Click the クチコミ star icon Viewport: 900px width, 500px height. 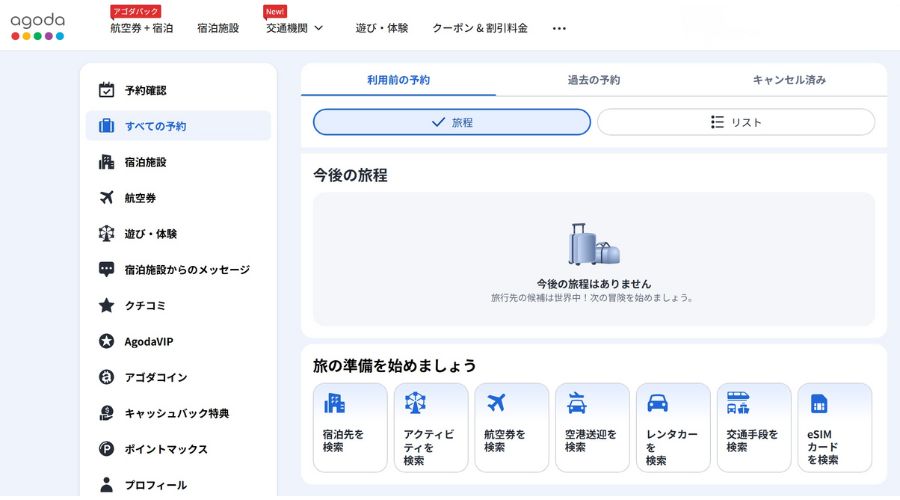[106, 305]
